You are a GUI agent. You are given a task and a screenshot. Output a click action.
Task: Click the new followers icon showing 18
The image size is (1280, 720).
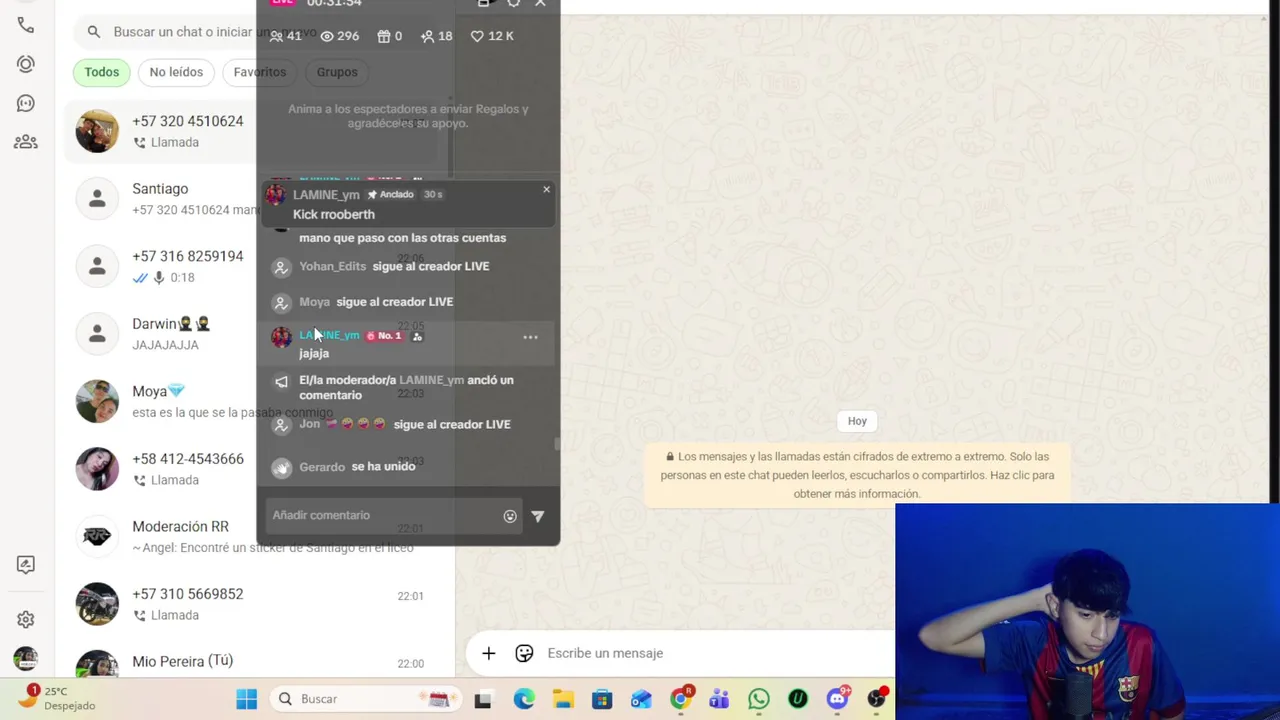pyautogui.click(x=428, y=36)
